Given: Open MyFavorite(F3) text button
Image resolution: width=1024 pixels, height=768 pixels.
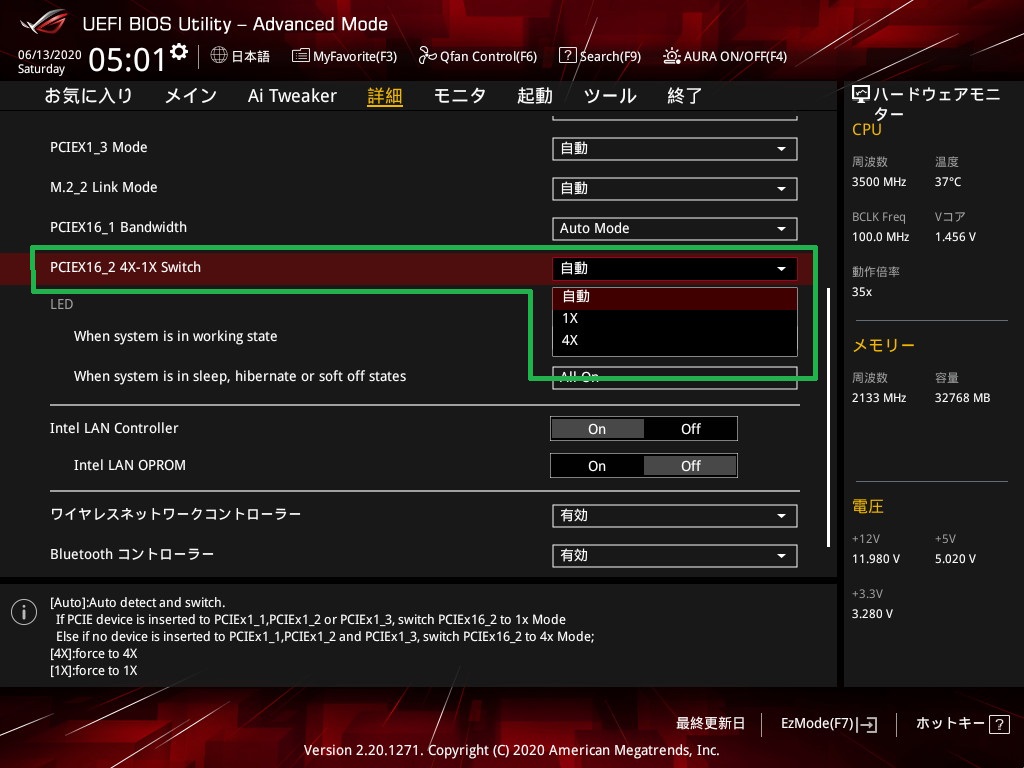Looking at the screenshot, I should (355, 57).
